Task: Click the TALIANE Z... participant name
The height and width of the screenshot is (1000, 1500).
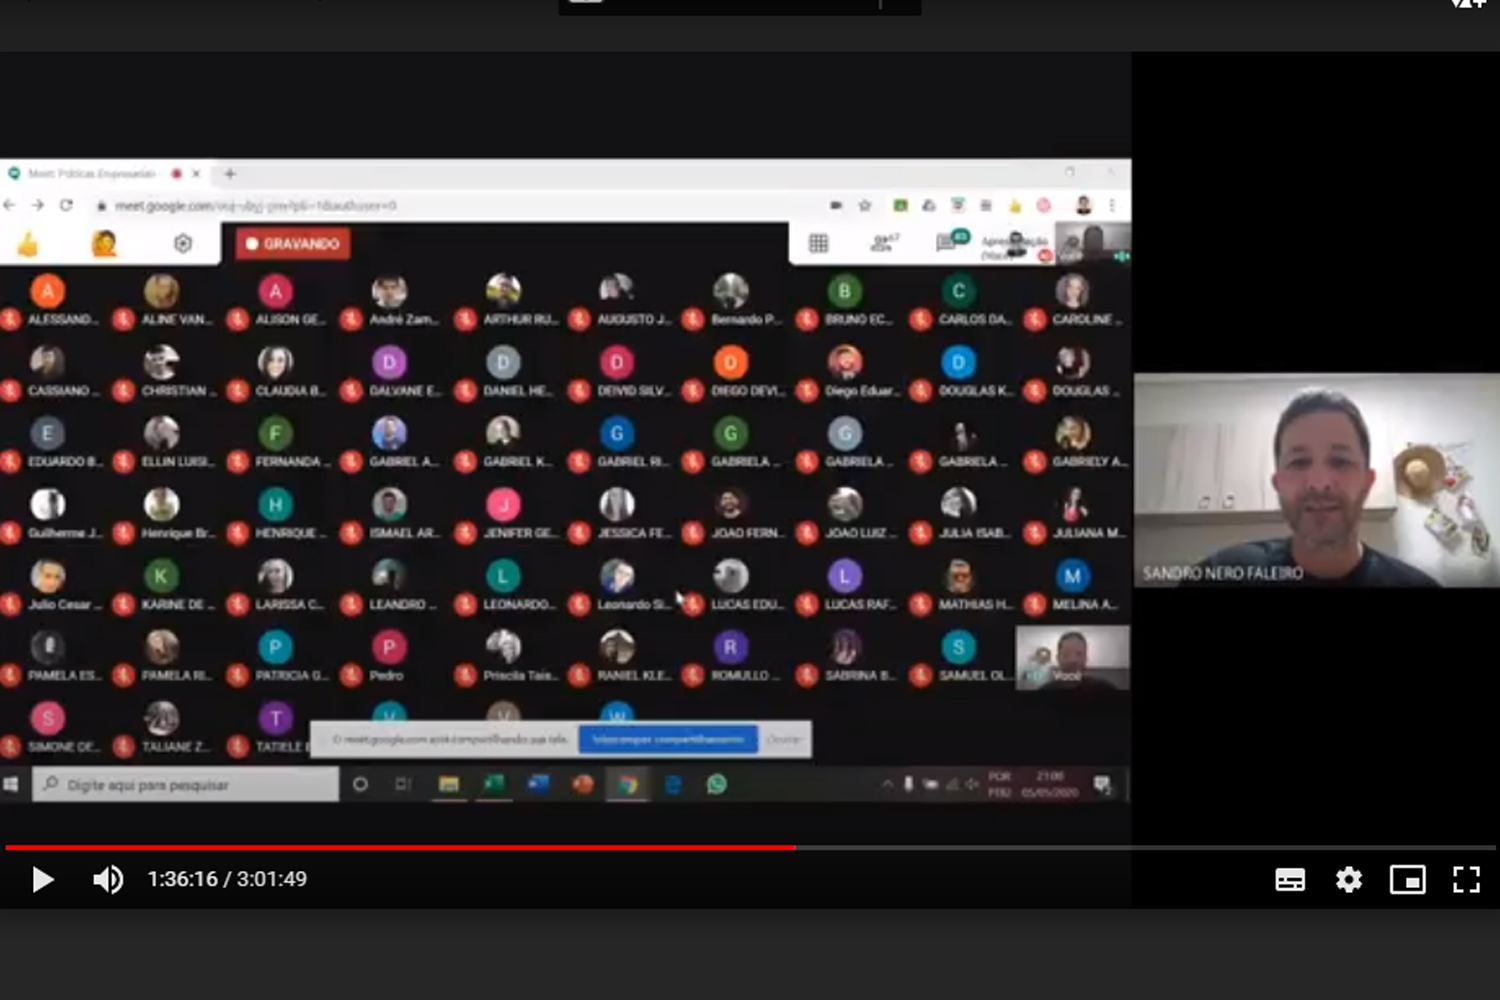Action: [x=176, y=747]
